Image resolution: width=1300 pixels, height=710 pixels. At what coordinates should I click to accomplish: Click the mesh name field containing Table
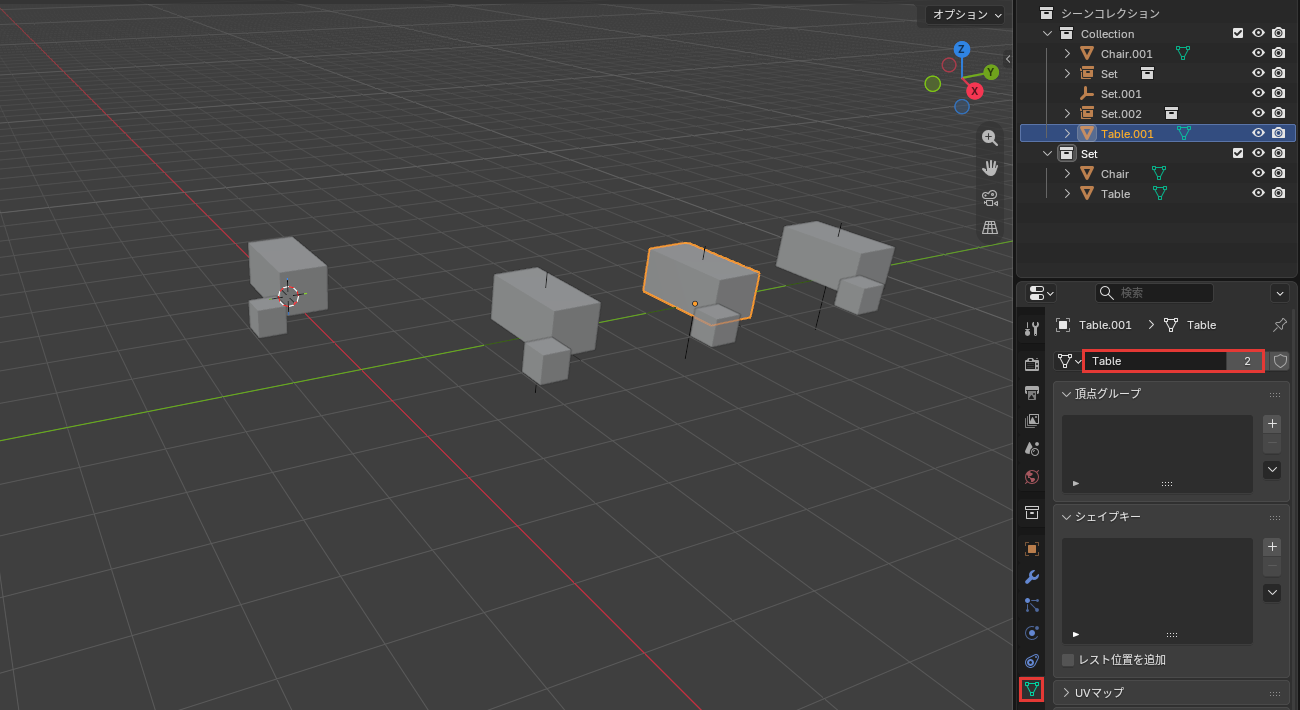click(x=1157, y=361)
